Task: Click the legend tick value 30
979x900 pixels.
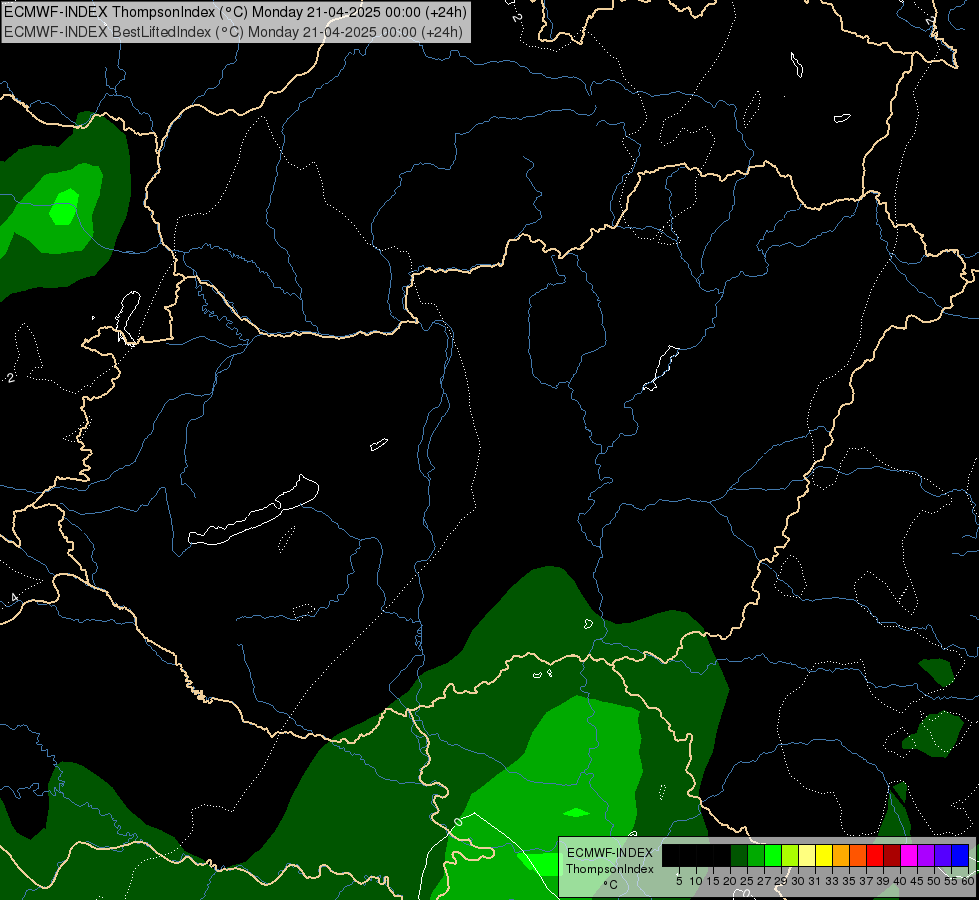Action: [799, 881]
